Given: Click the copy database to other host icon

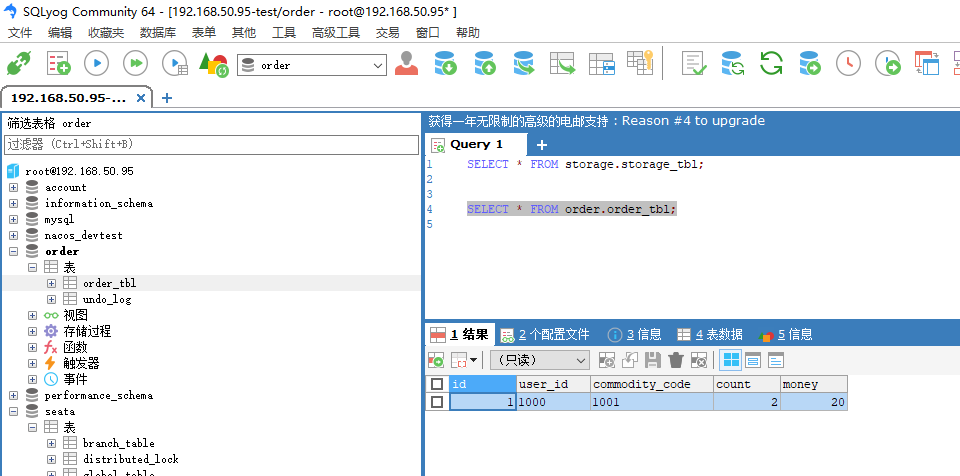Looking at the screenshot, I should [x=523, y=63].
